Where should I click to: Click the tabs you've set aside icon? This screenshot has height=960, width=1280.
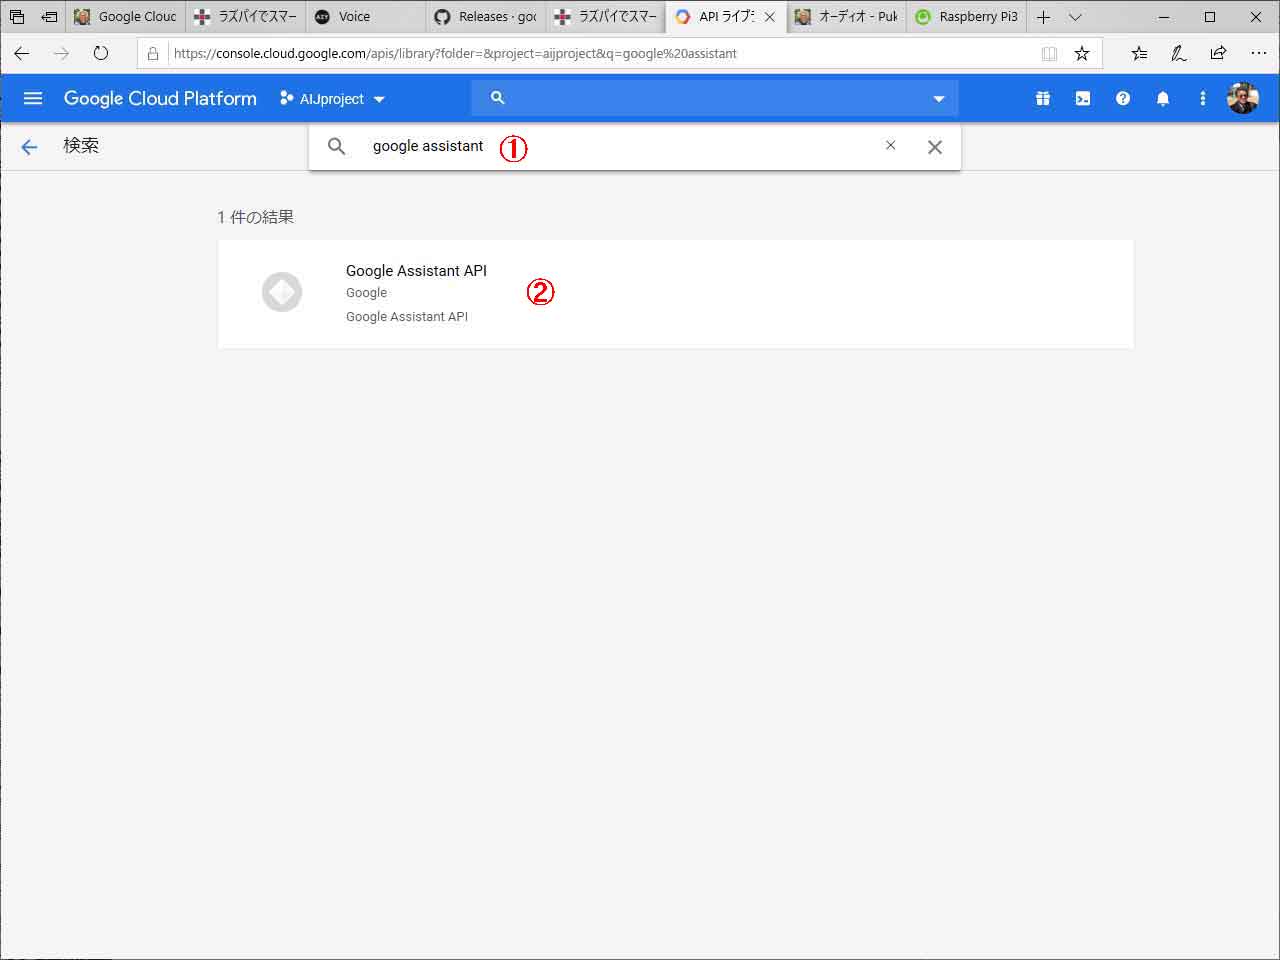(17, 17)
